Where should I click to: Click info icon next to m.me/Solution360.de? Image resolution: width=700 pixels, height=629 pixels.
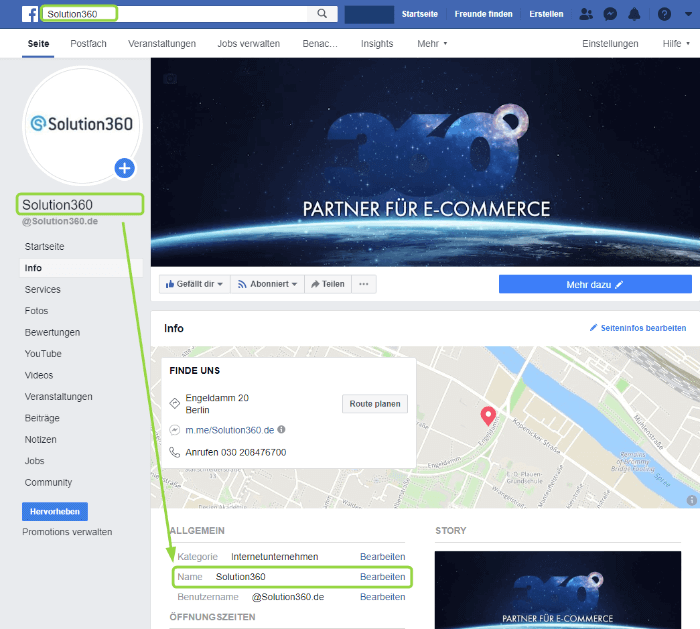click(x=281, y=429)
